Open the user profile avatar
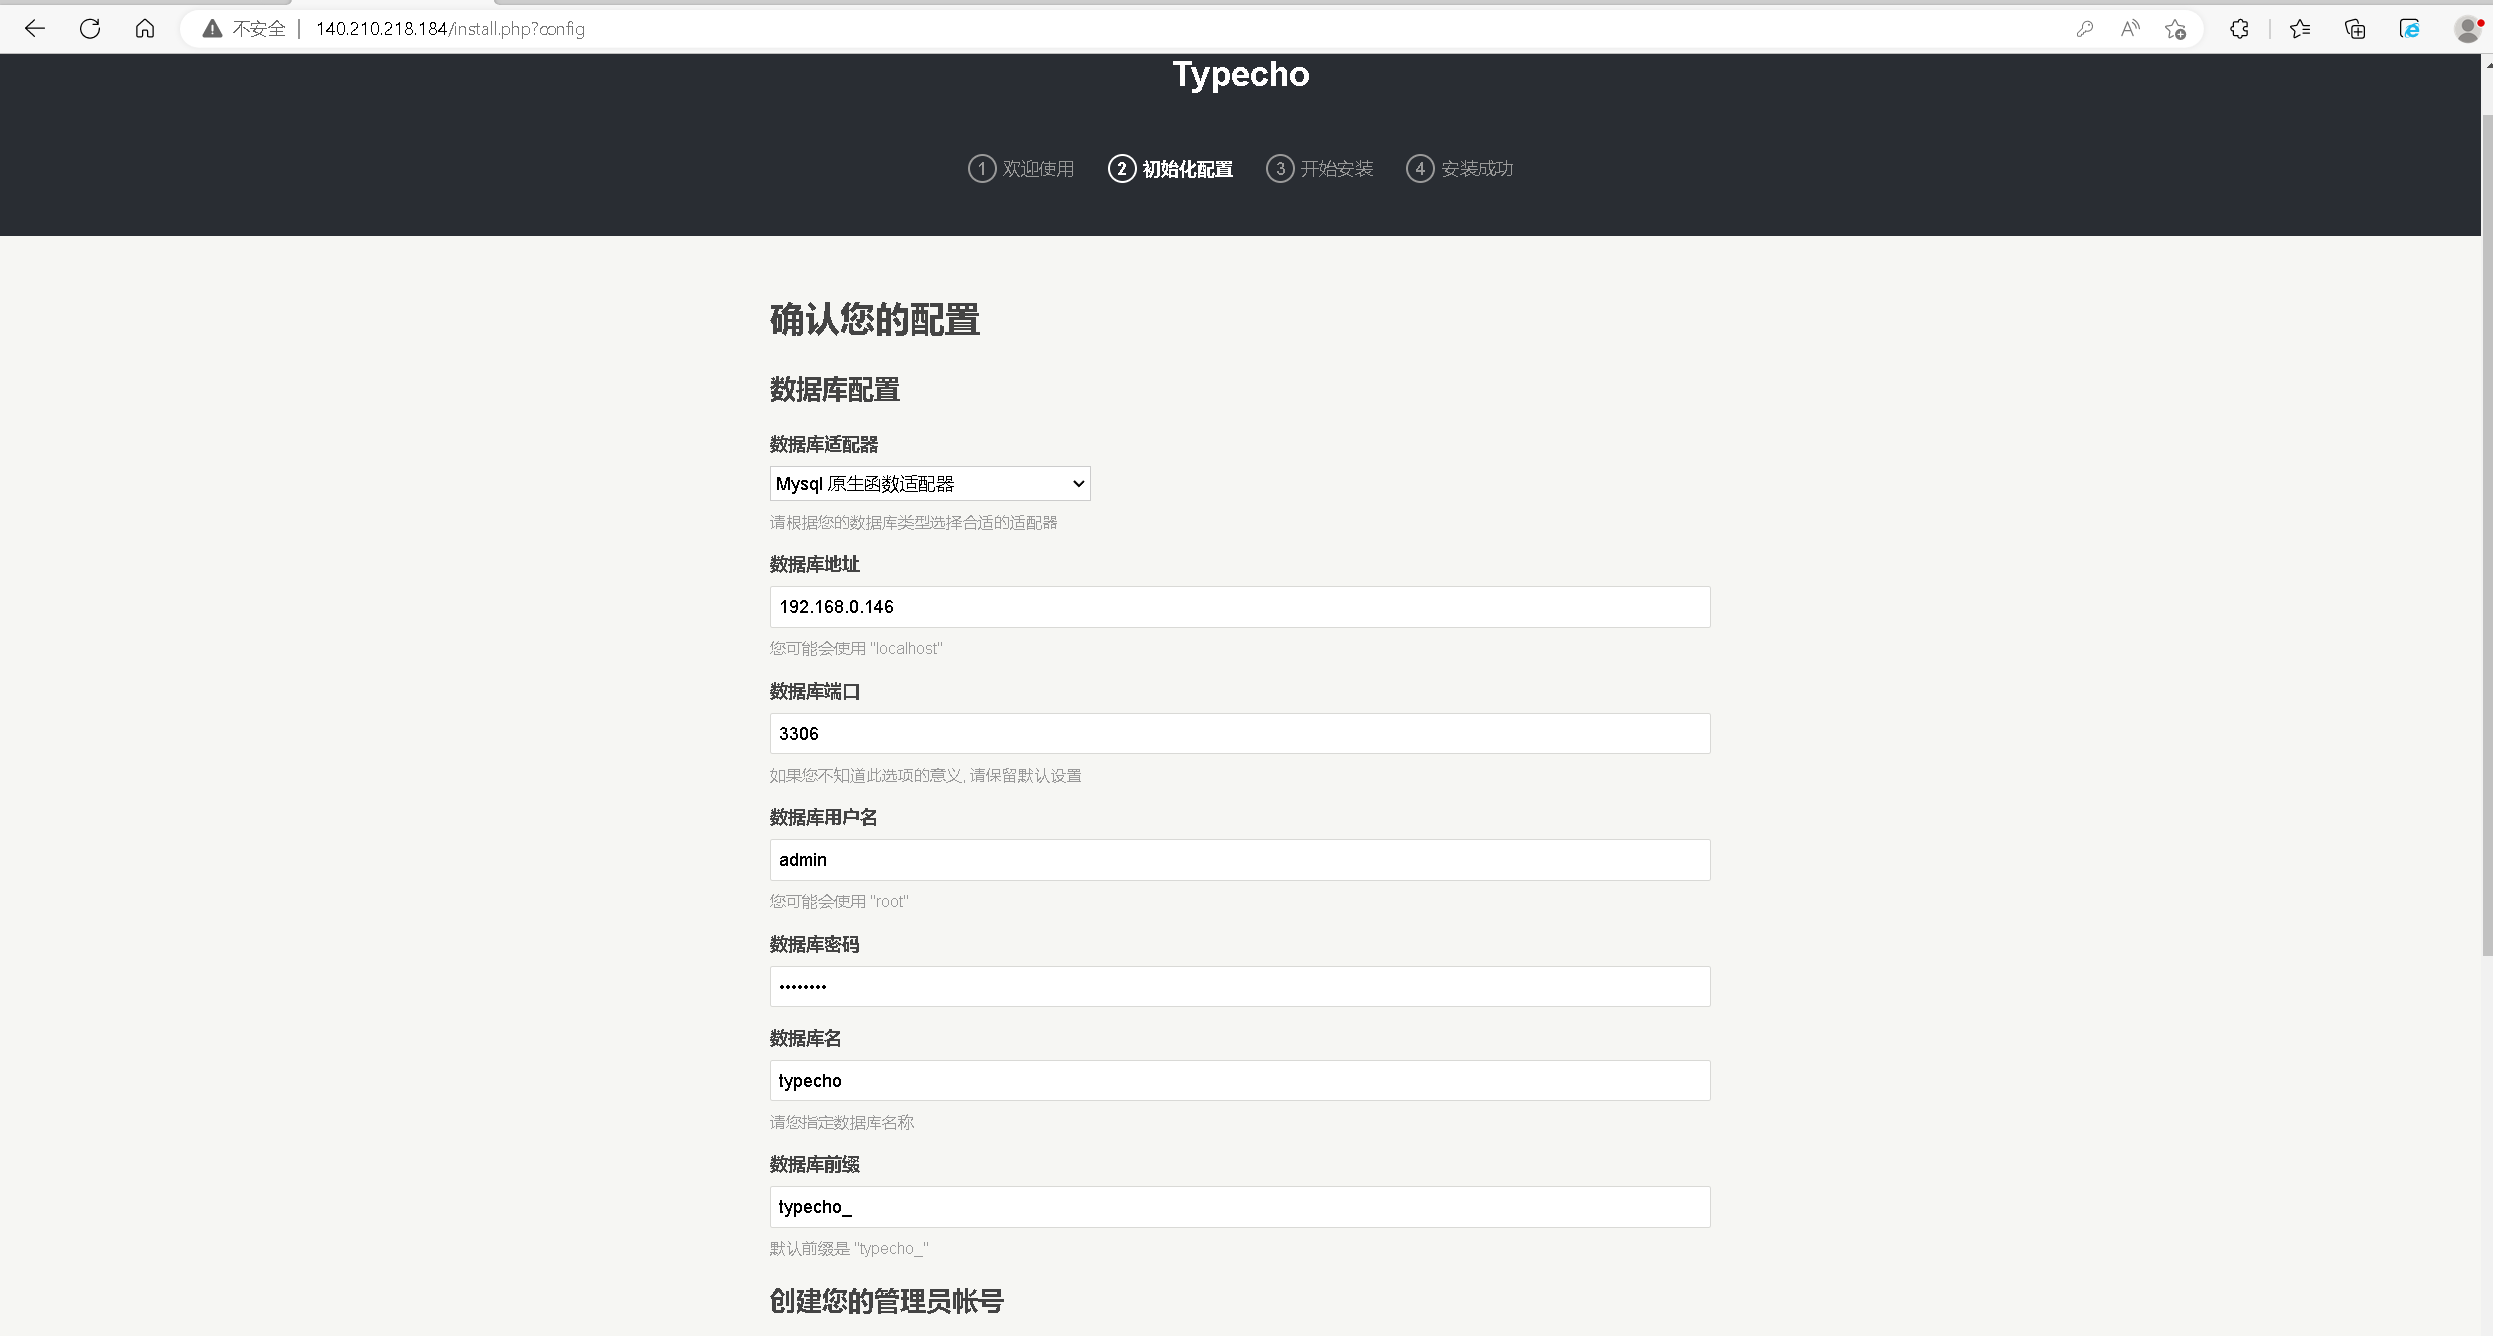 pyautogui.click(x=2467, y=29)
